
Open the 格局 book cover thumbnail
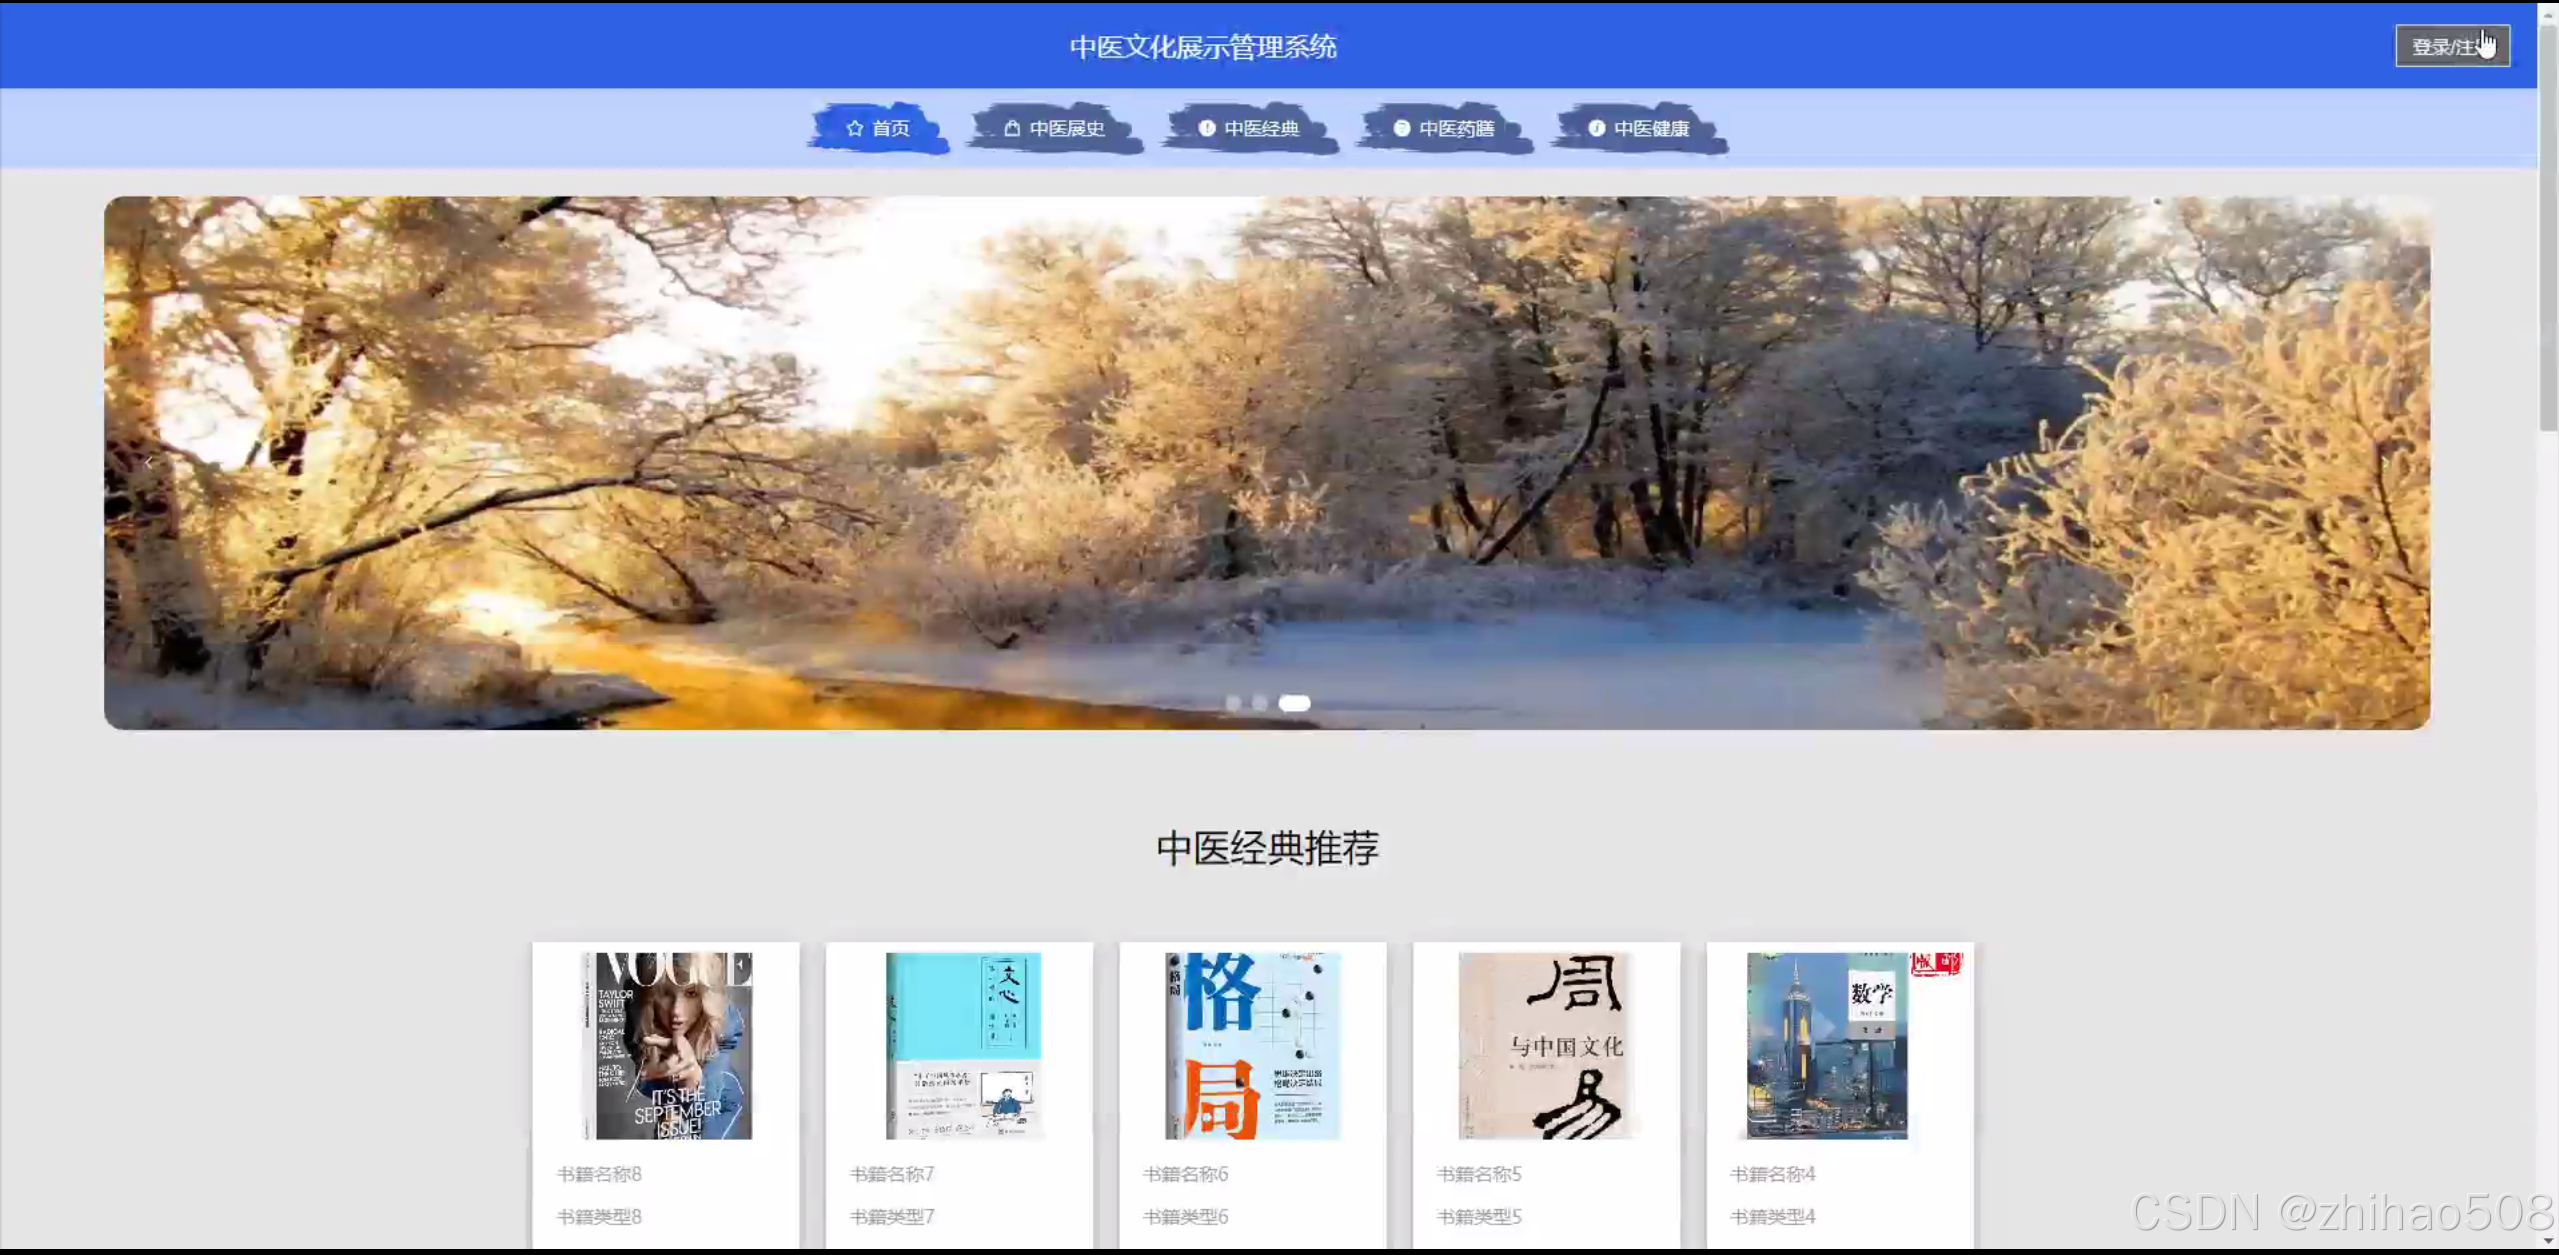point(1252,1045)
